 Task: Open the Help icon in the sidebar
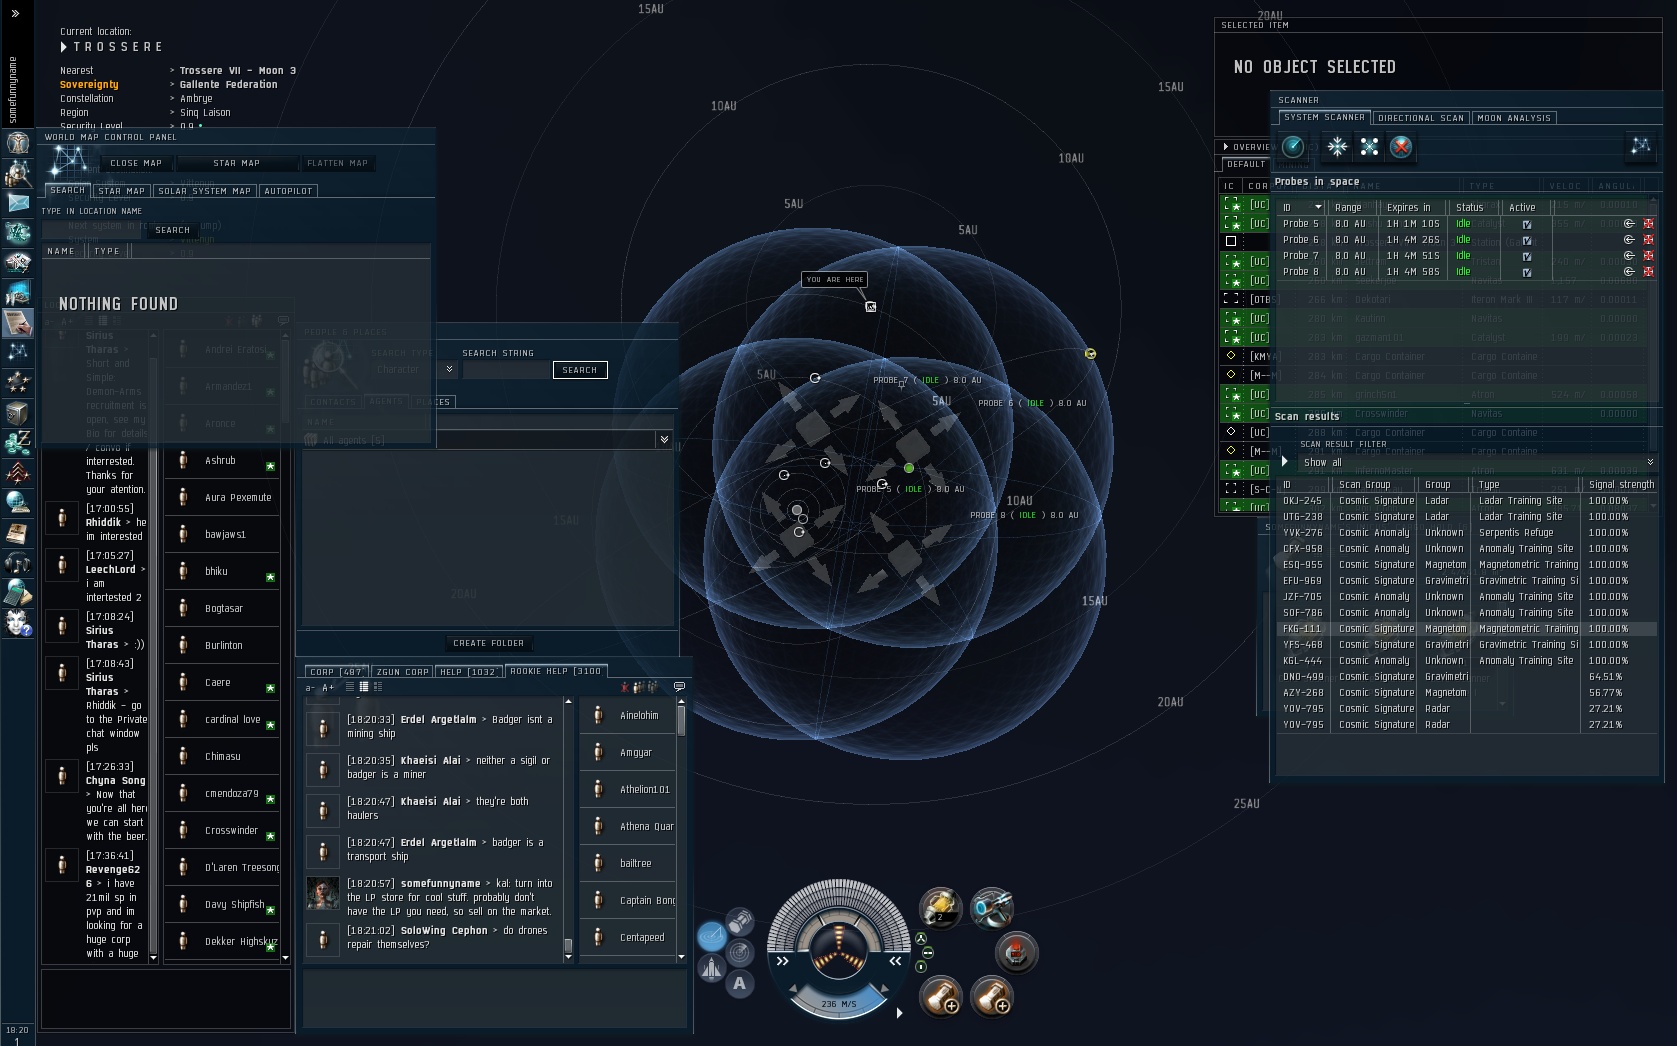(x=18, y=622)
